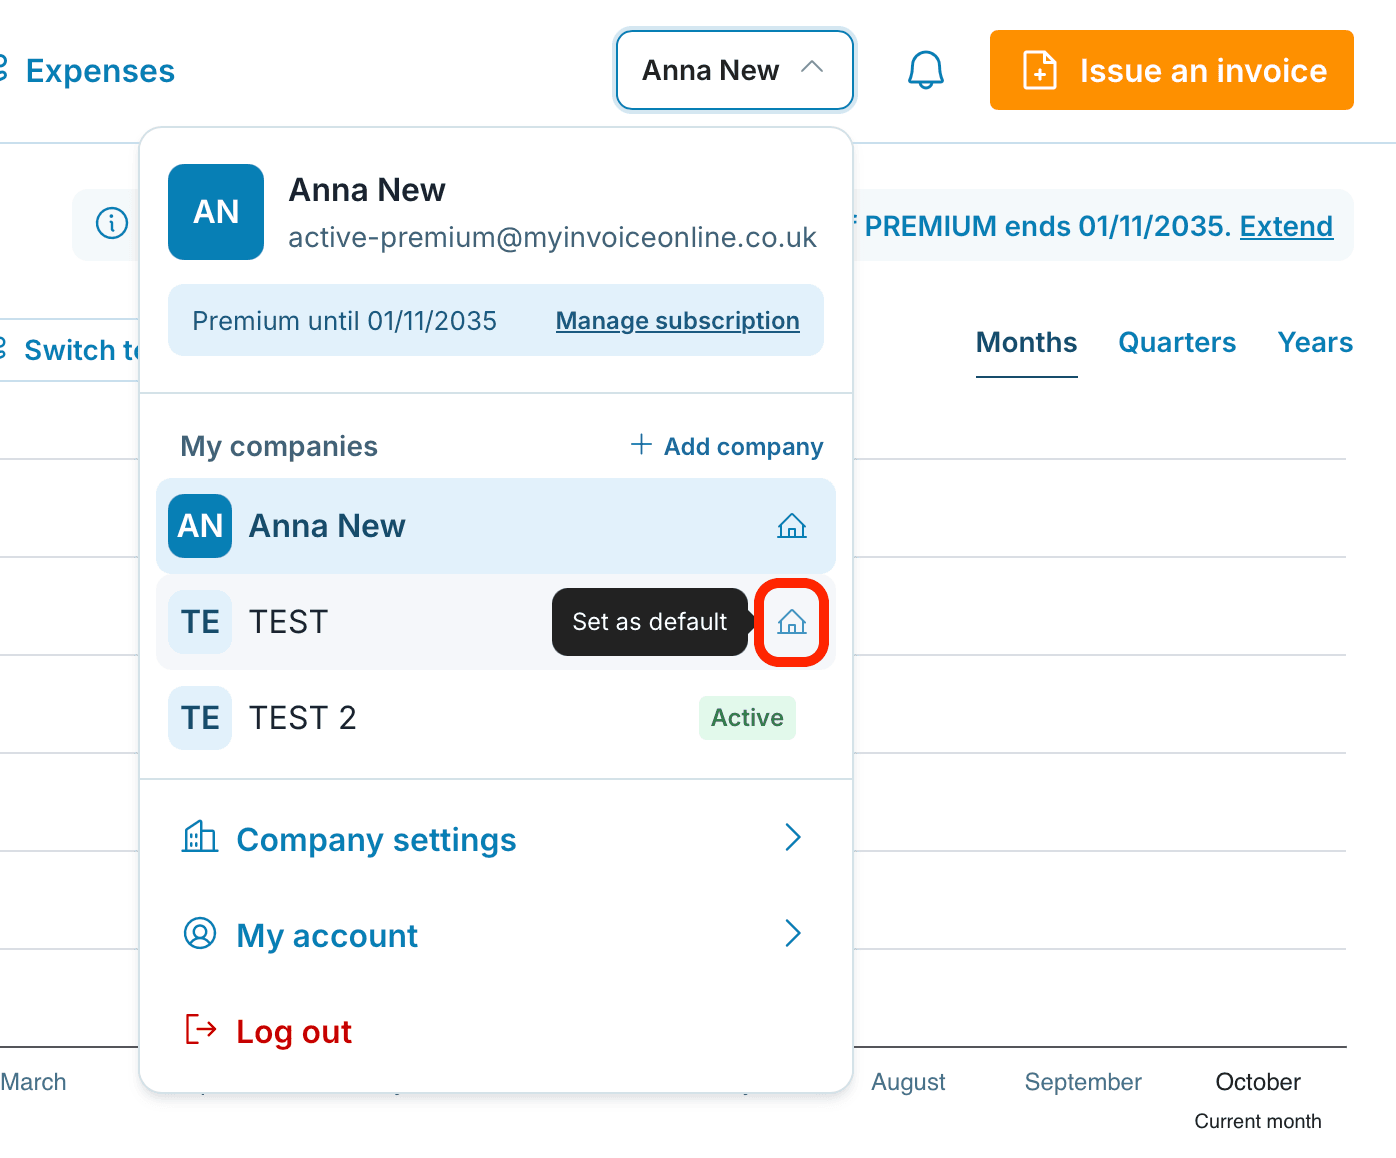
Task: Collapse the Anna New account dropdown
Action: [734, 70]
